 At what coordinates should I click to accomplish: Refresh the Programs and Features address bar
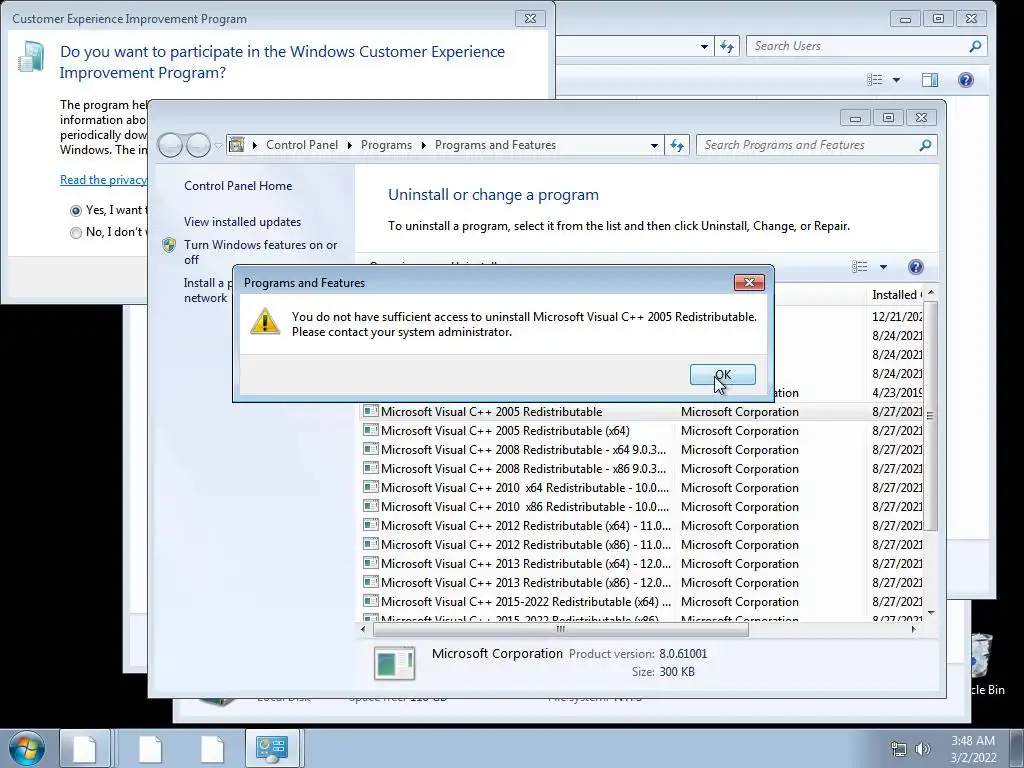click(677, 146)
